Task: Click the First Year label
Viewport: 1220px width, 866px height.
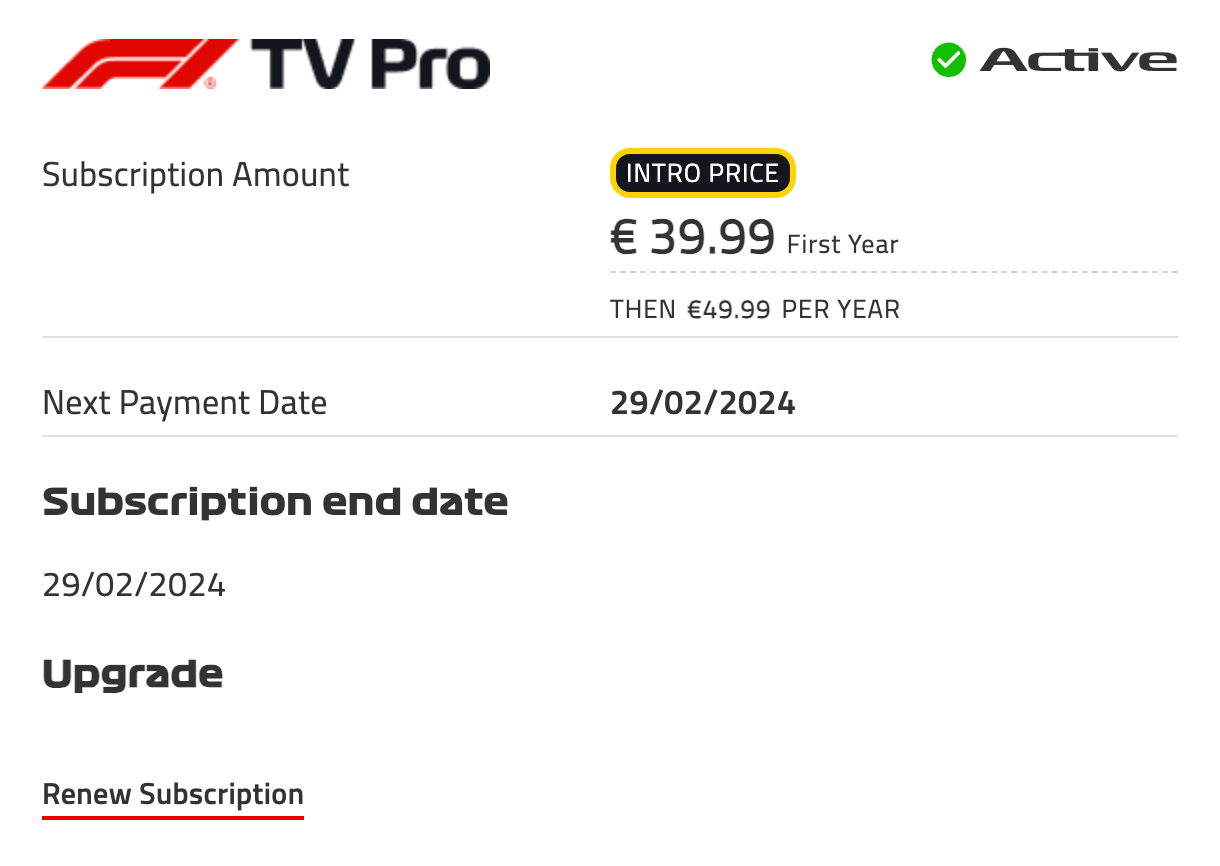Action: pos(843,244)
